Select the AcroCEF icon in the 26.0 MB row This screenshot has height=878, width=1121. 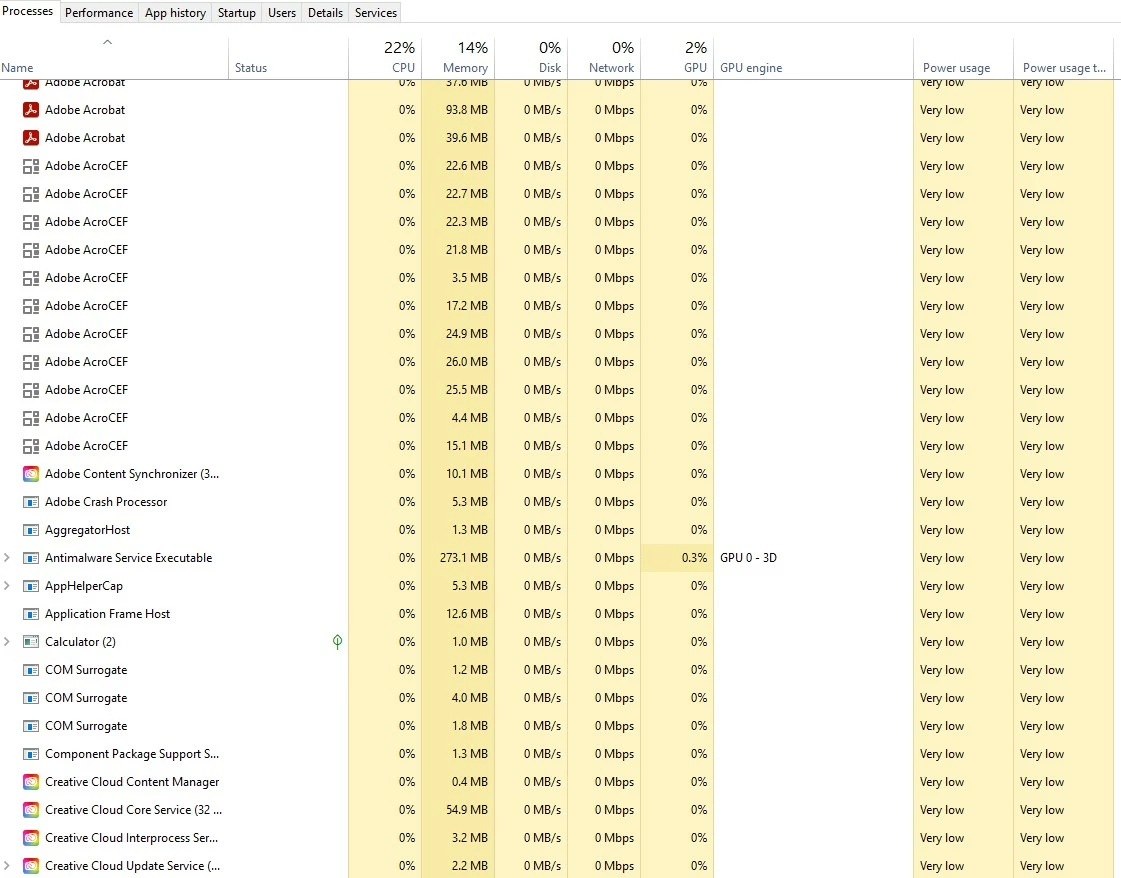(31, 362)
